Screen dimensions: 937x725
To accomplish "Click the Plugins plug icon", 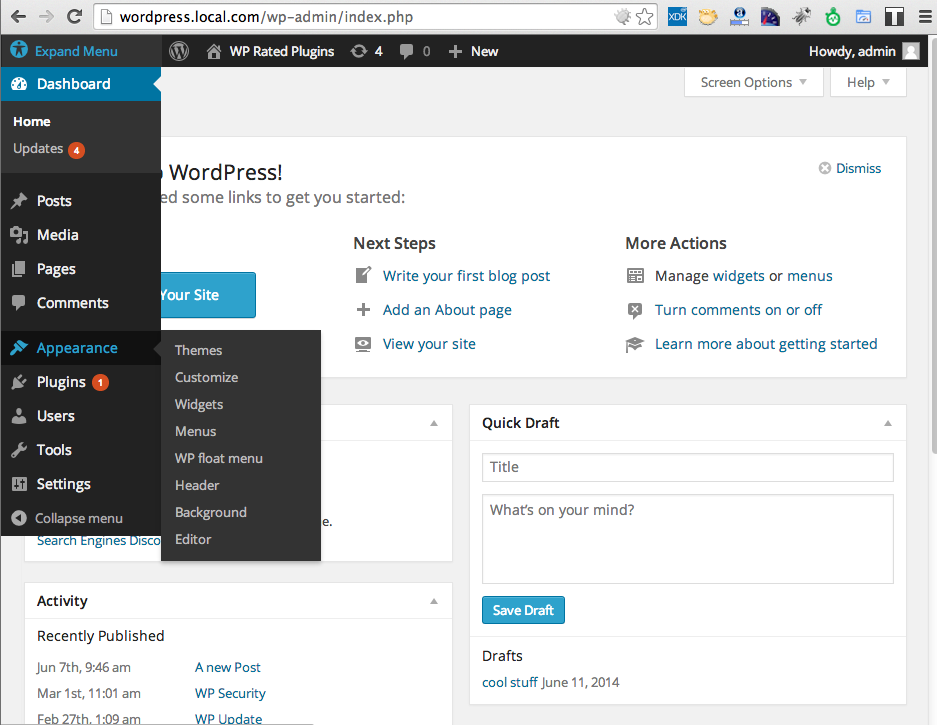I will (19, 381).
